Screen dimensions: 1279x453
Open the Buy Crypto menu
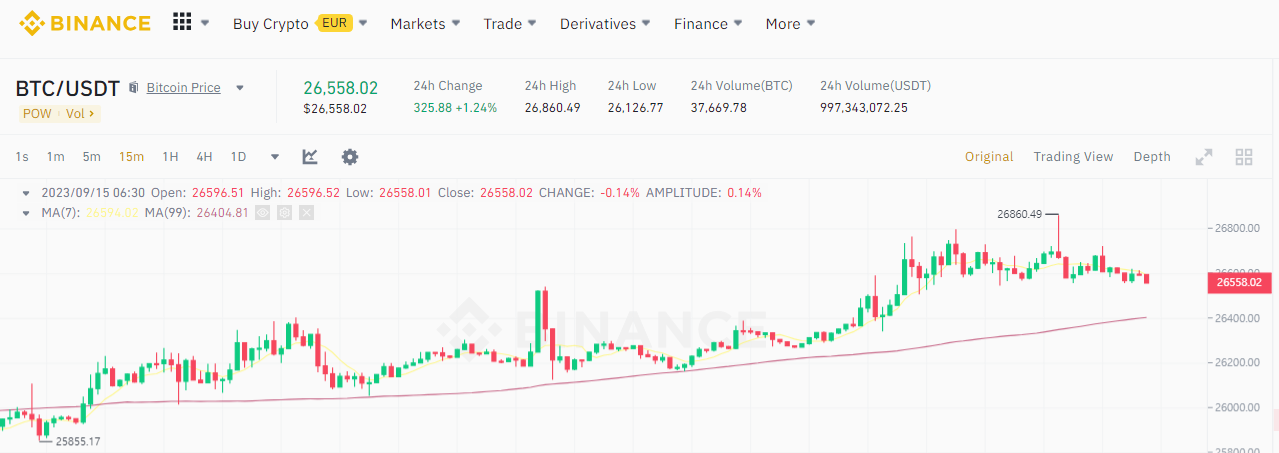pyautogui.click(x=270, y=23)
